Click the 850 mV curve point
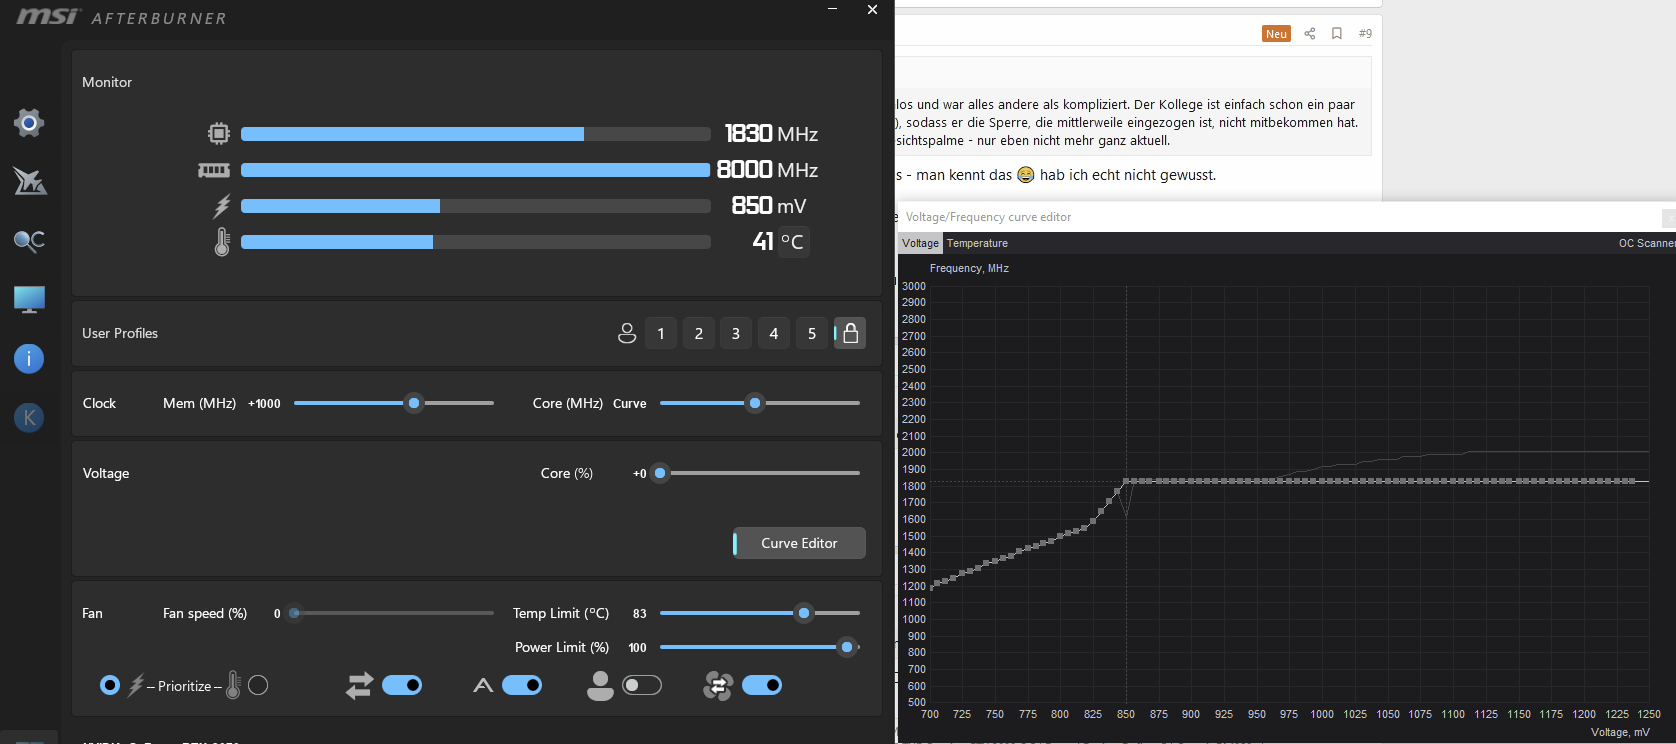 (1126, 481)
